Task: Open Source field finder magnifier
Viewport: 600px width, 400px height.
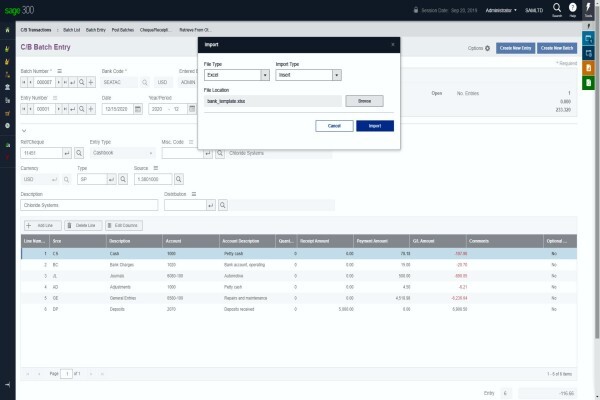Action: (x=179, y=179)
